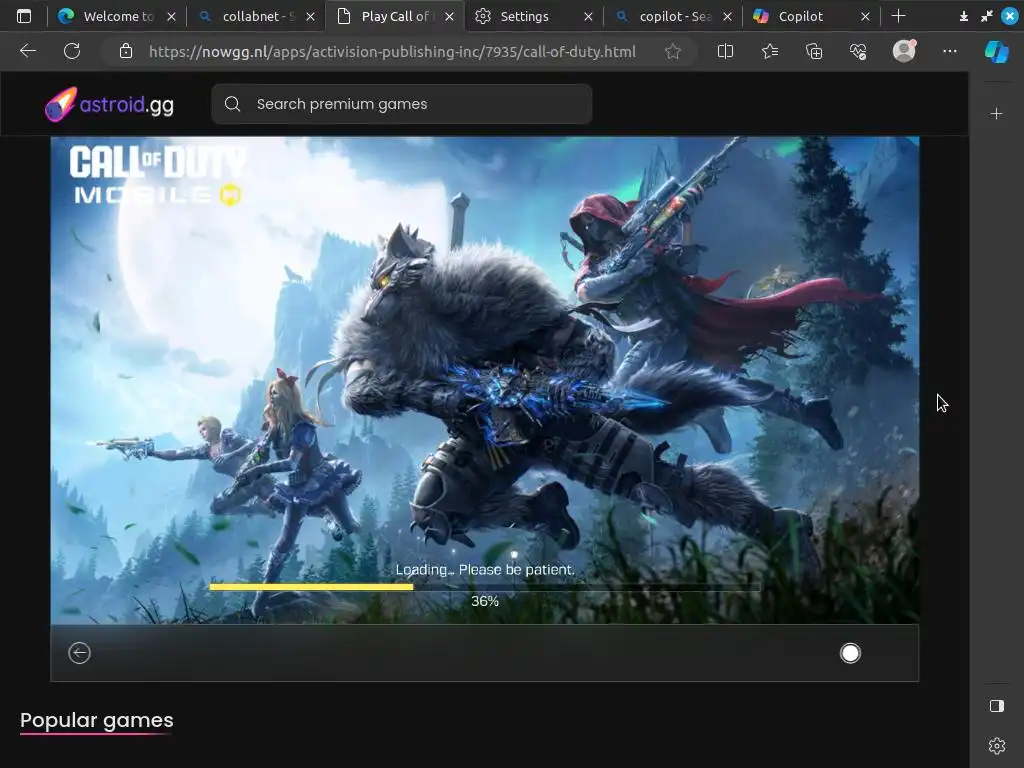Click the yellow loading progress bar
Screen dimensions: 1024x768
coord(311,586)
